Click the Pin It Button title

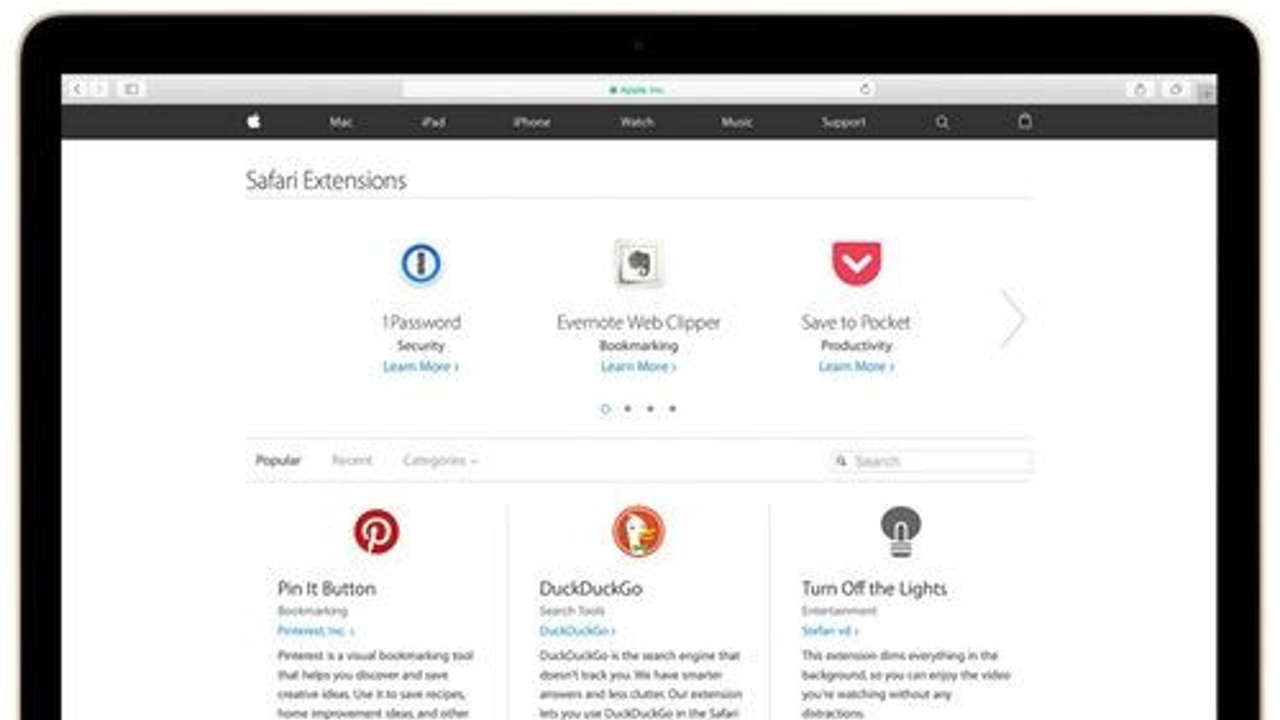(x=327, y=588)
